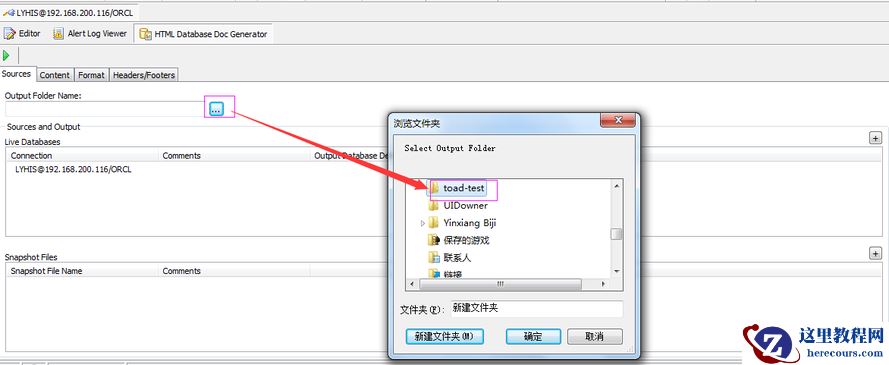Select the UIDowner folder
The height and width of the screenshot is (365, 889).
pyautogui.click(x=465, y=206)
